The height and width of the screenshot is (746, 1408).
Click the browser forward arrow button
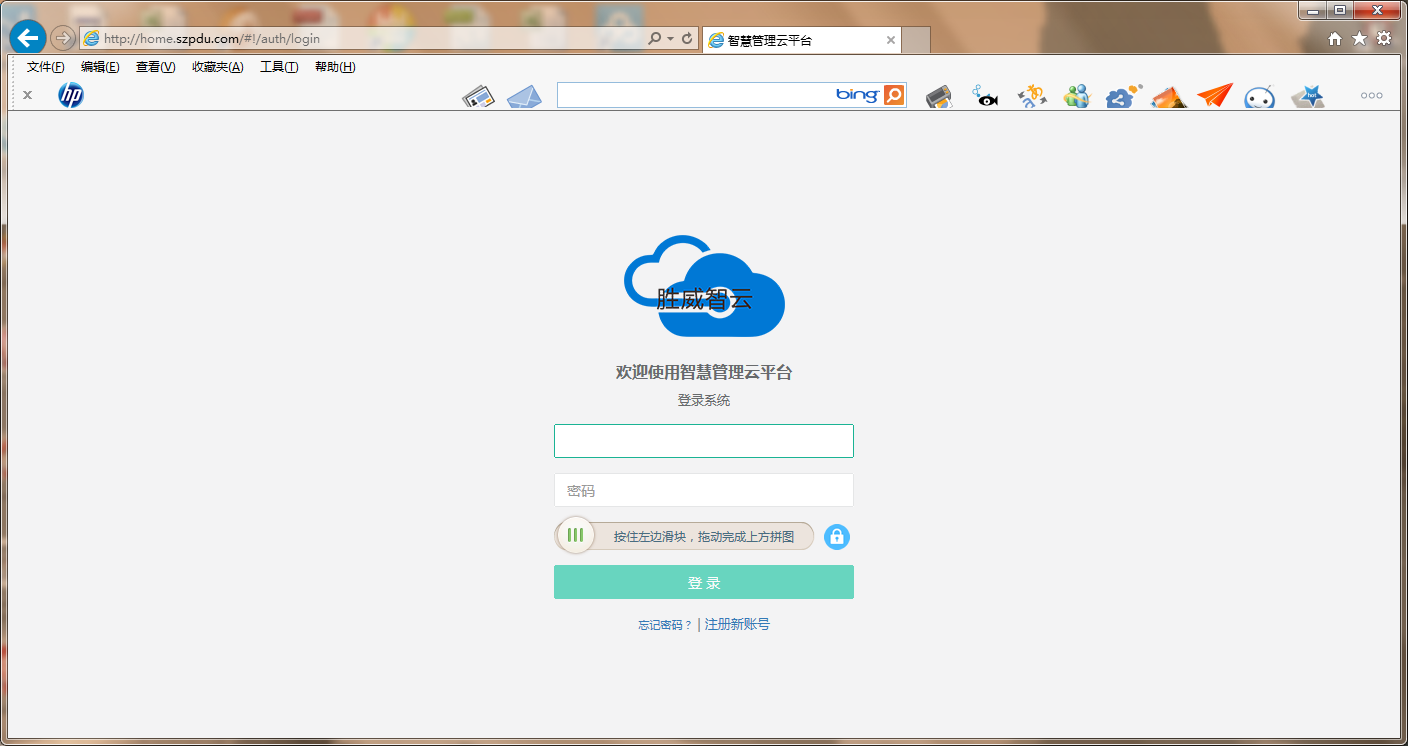click(63, 38)
